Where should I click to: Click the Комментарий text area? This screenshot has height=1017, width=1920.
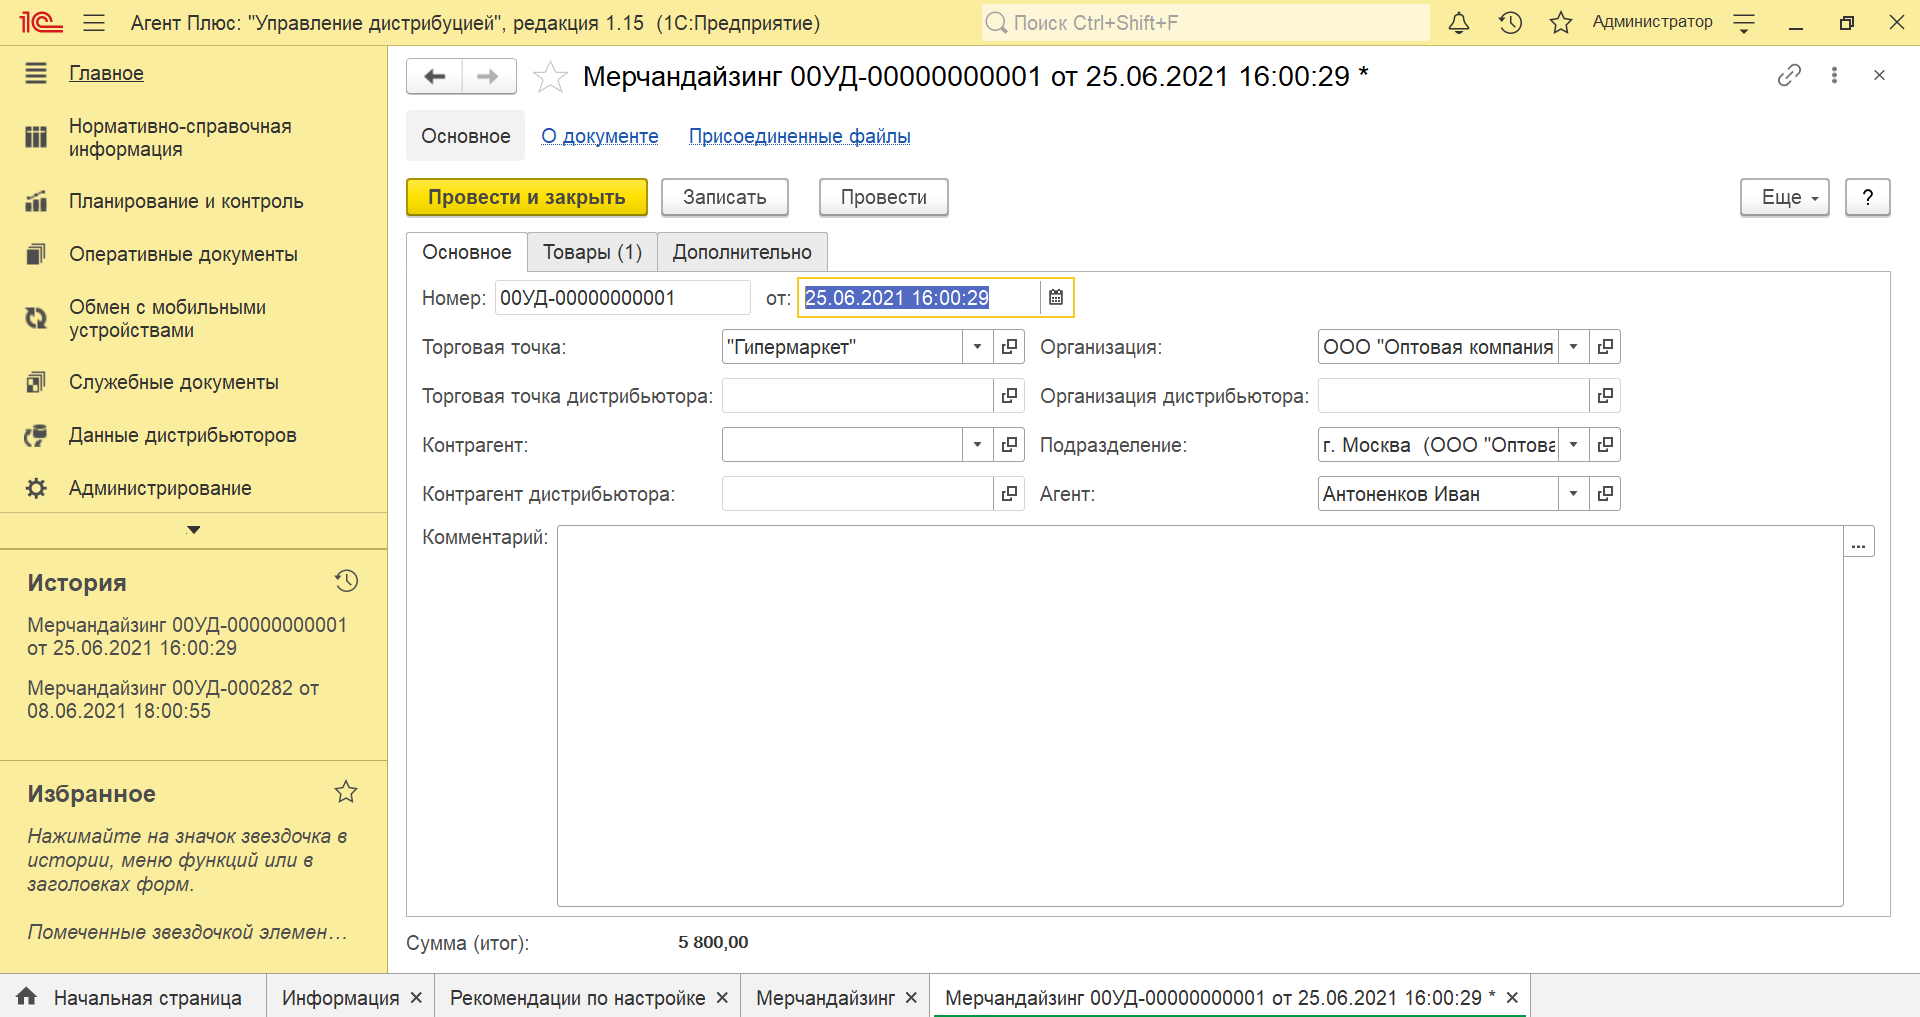[1200, 716]
